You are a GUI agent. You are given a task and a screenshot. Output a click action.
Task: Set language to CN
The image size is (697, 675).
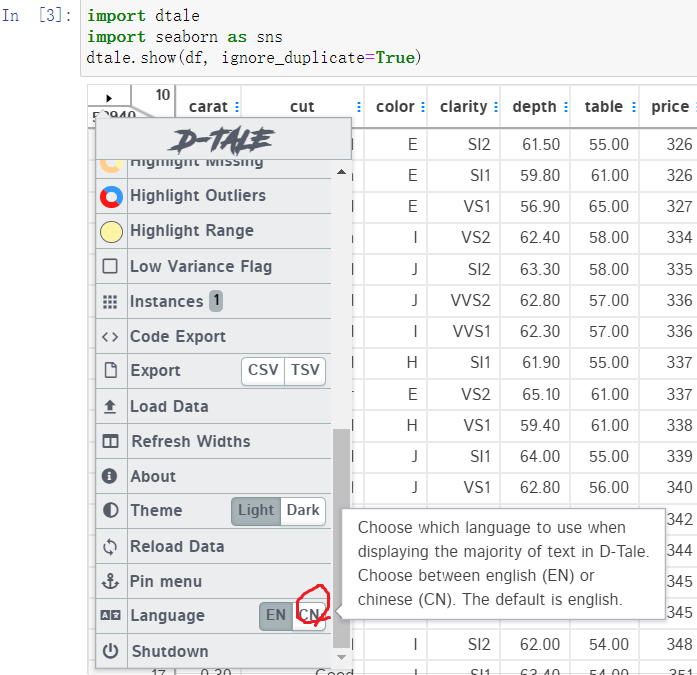[x=309, y=616]
